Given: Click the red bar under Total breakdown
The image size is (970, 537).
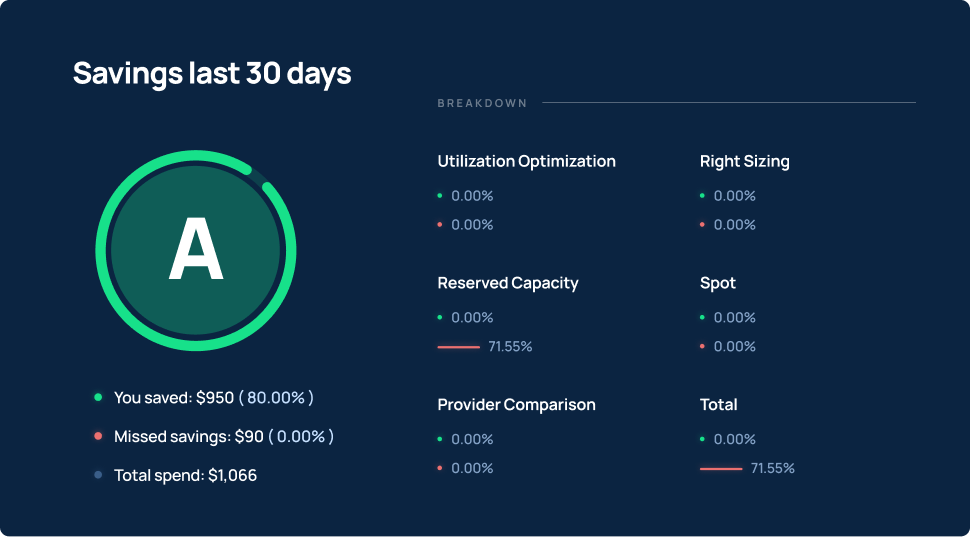Looking at the screenshot, I should click(x=721, y=468).
